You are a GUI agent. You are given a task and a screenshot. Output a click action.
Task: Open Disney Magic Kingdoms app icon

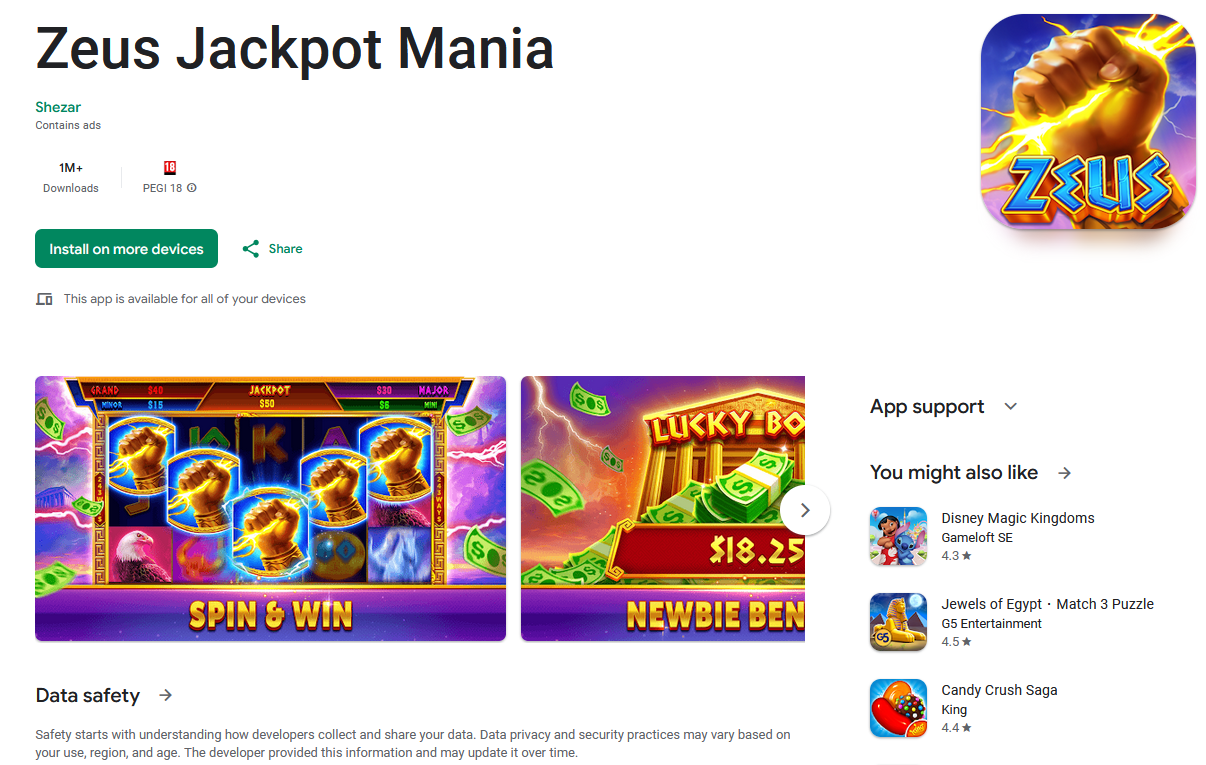(x=898, y=536)
